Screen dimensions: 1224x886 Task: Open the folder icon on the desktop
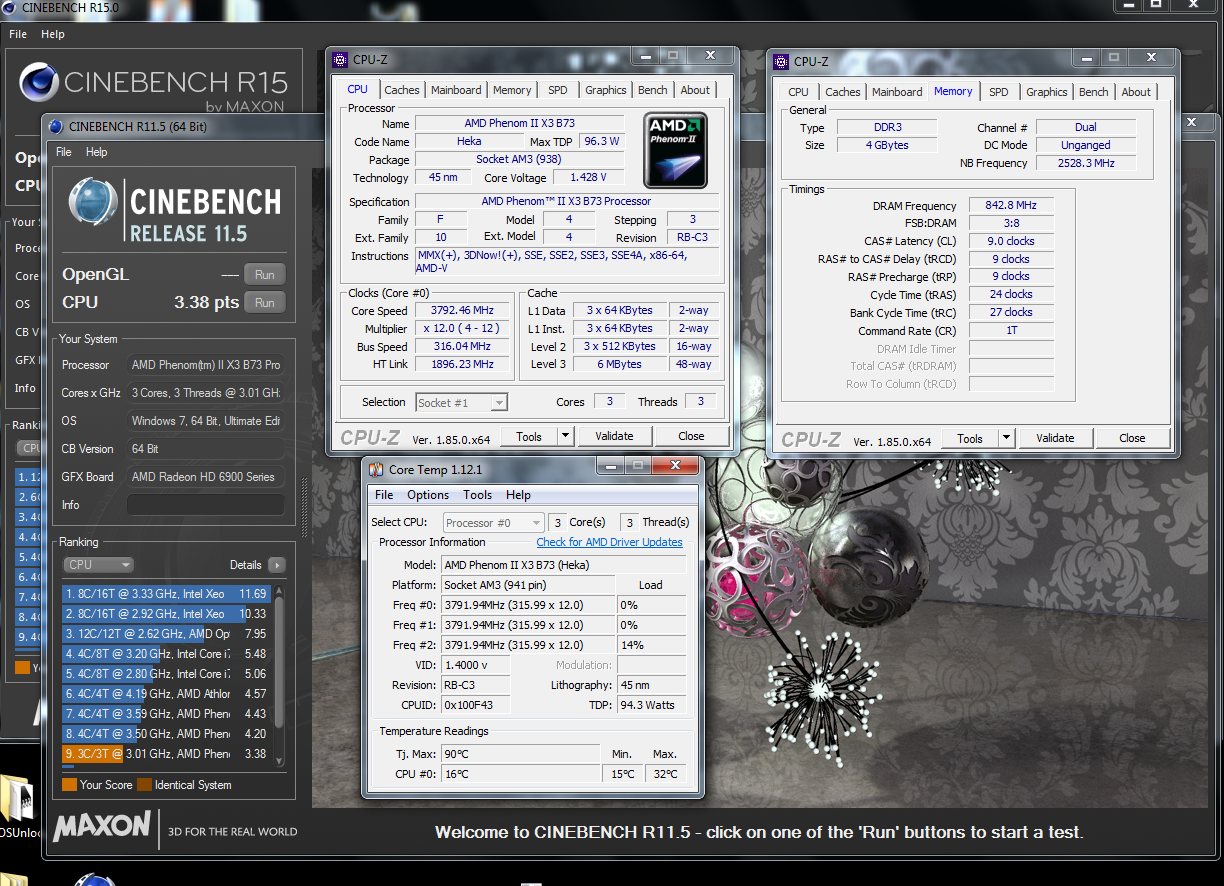17,799
